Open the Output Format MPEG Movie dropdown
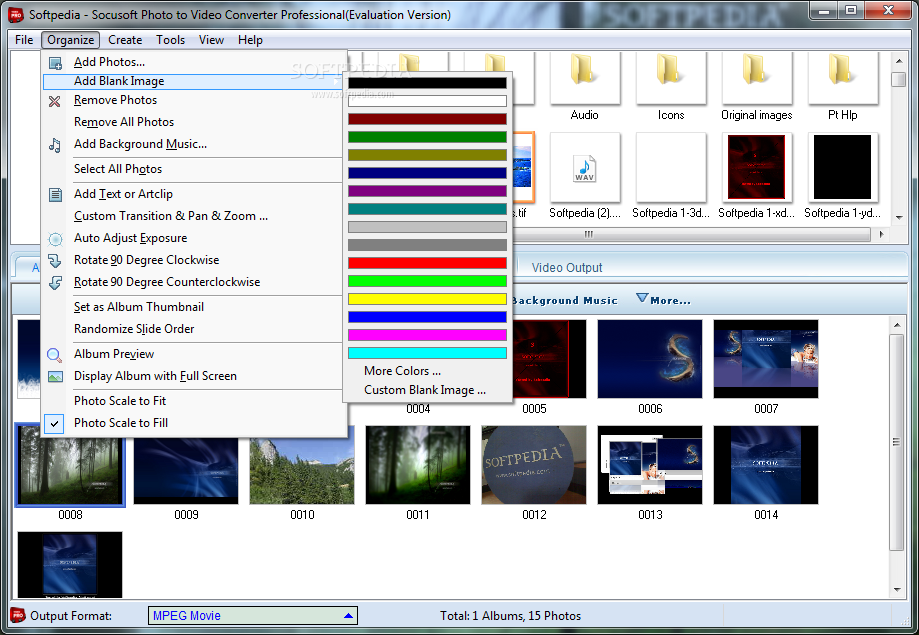919x635 pixels. coord(253,616)
